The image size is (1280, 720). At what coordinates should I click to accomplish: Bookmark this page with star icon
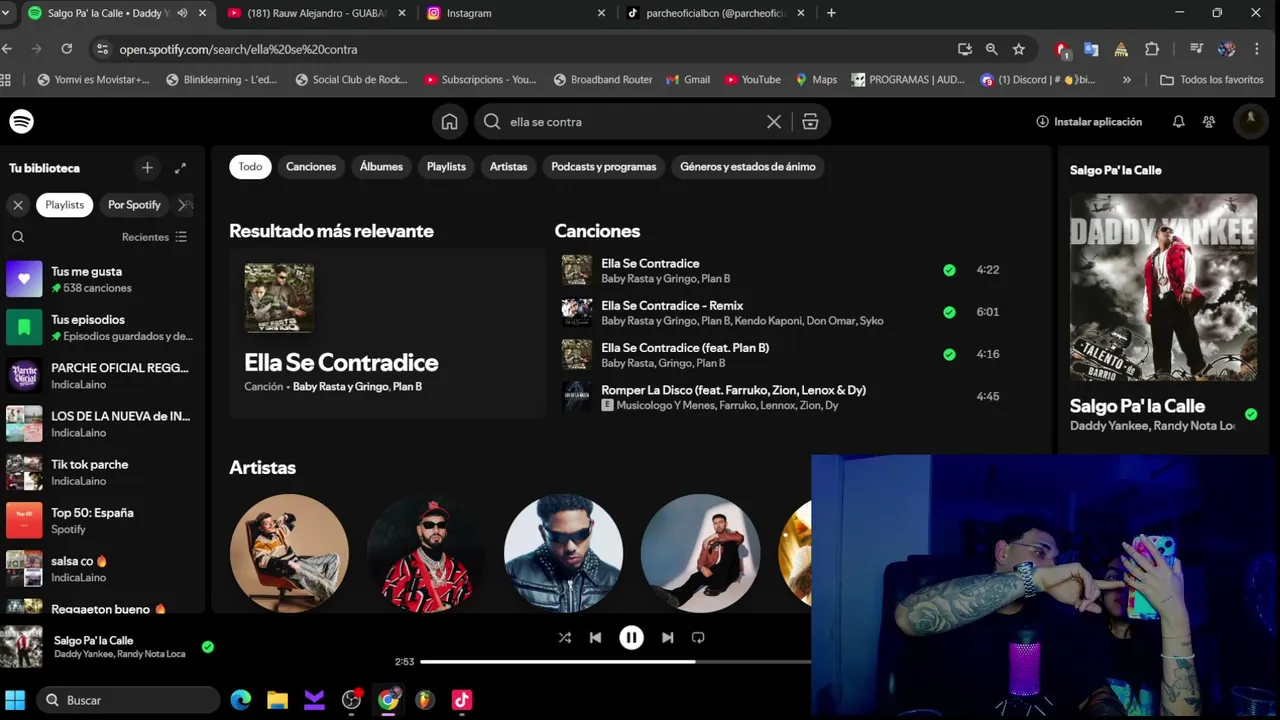1018,49
